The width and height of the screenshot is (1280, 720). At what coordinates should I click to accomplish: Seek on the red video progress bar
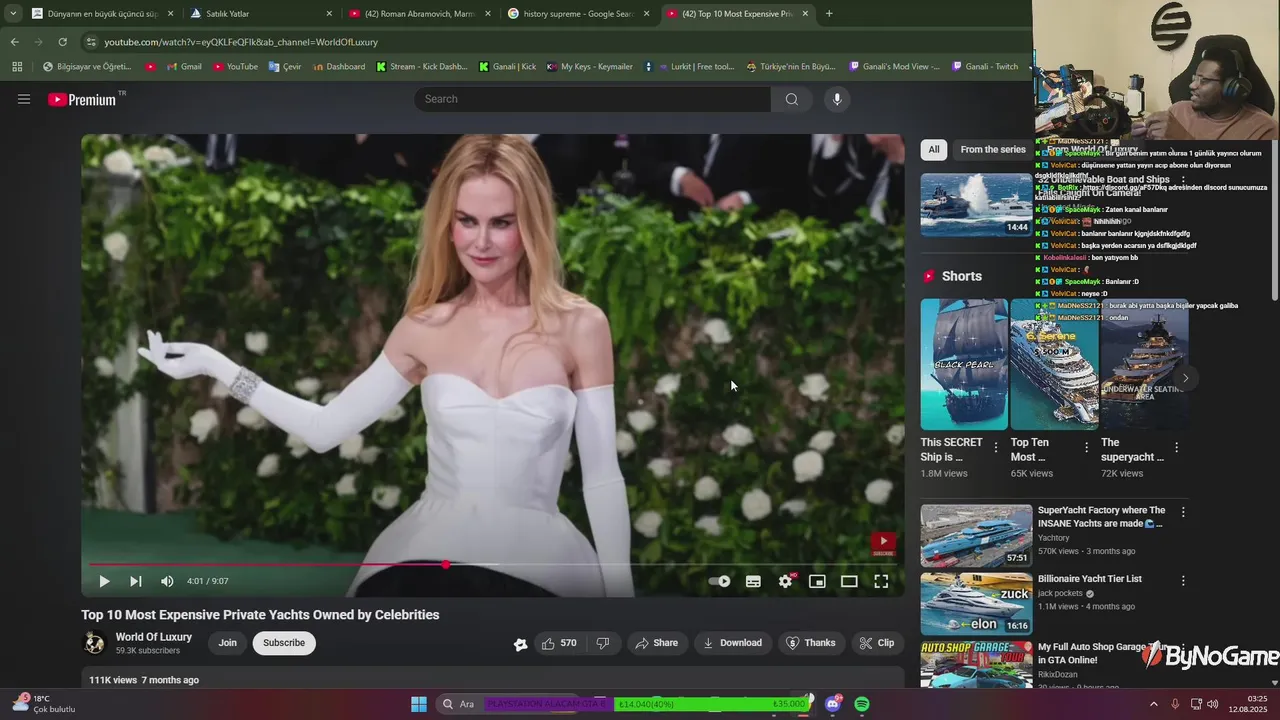click(493, 565)
